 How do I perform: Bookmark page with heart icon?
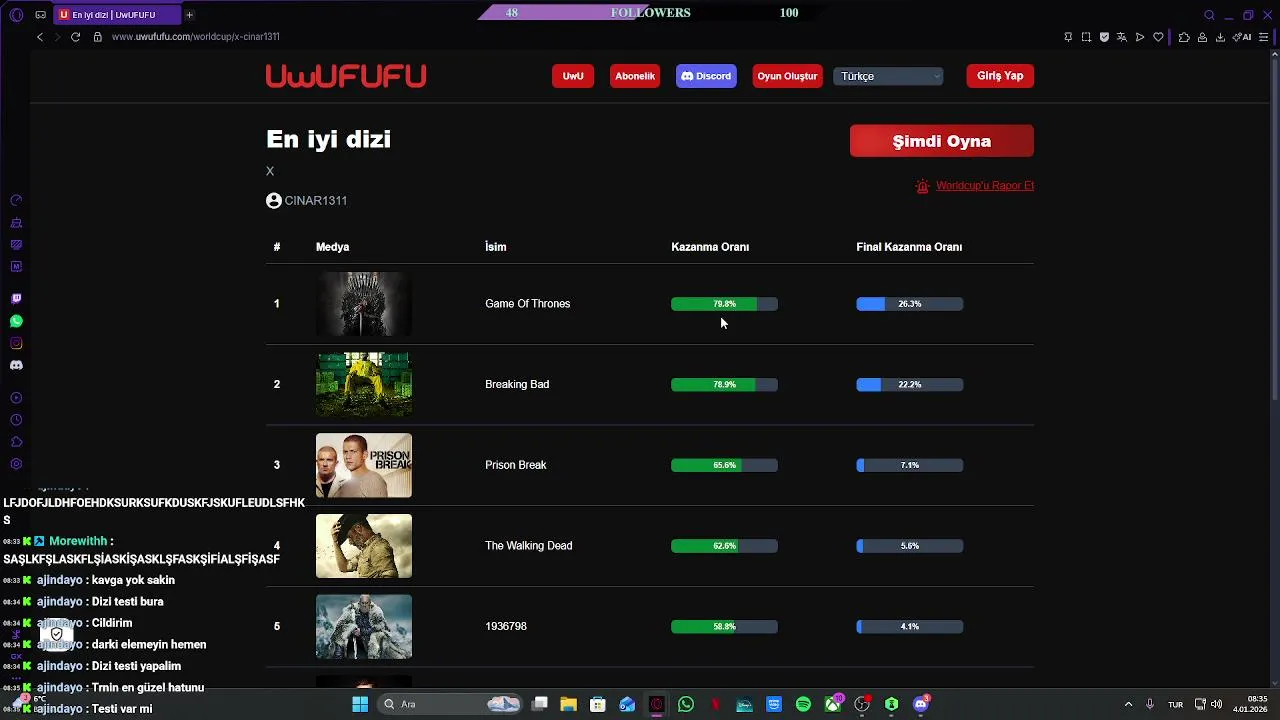coord(1158,37)
